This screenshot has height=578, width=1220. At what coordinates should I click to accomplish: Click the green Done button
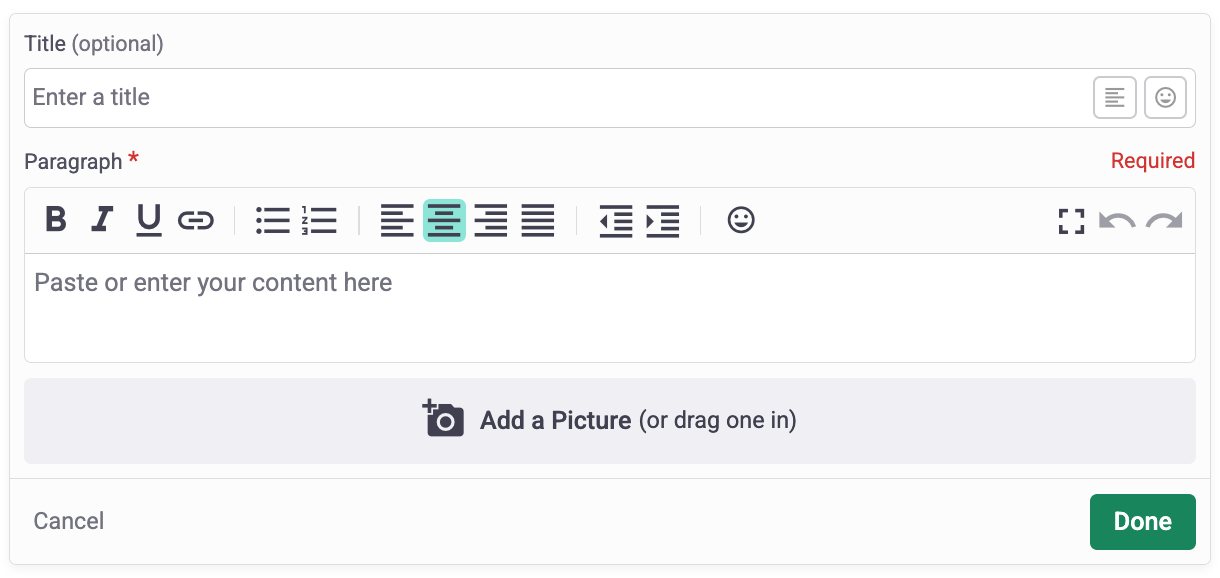pyautogui.click(x=1142, y=522)
